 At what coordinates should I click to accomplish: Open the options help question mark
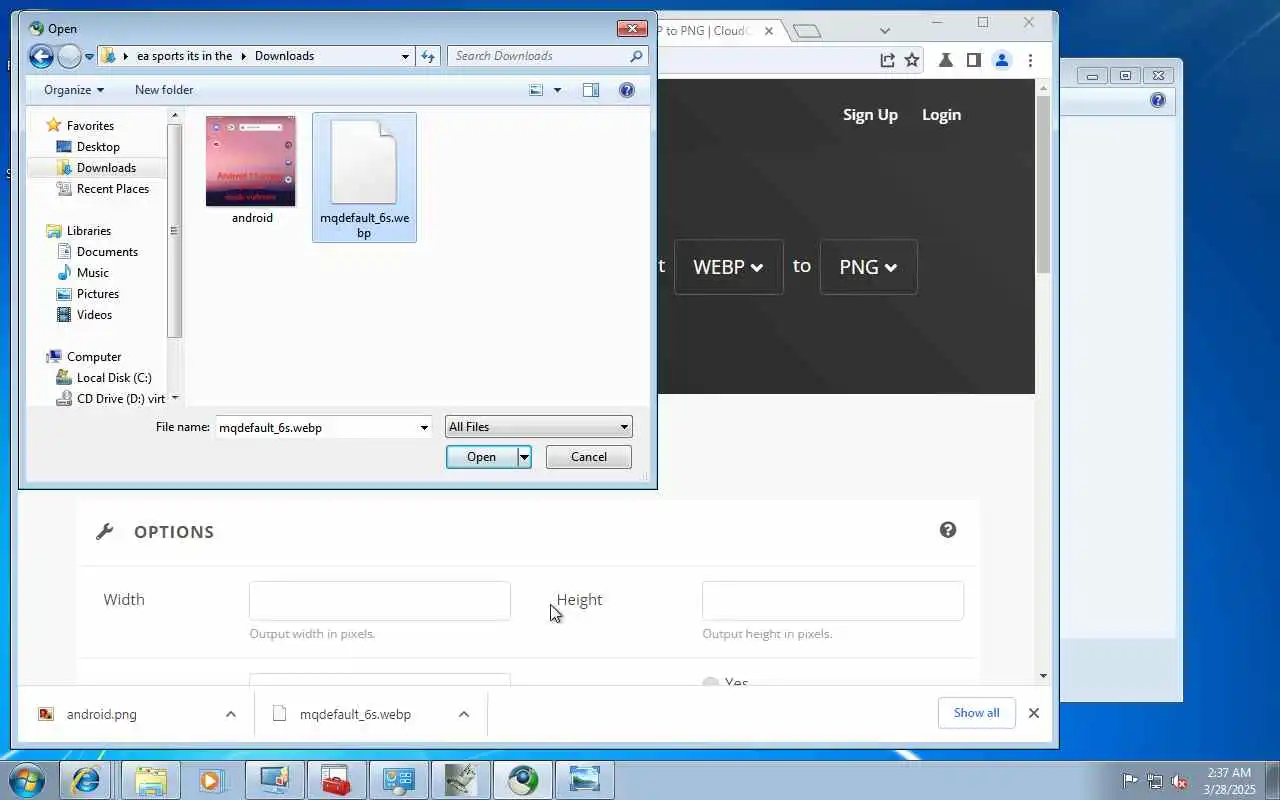tap(948, 530)
